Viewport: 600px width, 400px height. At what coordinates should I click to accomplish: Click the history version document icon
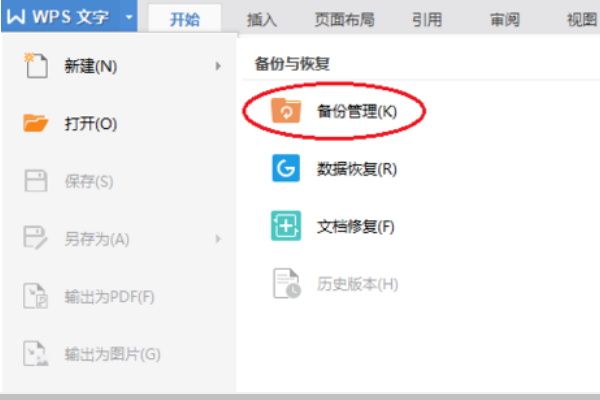pos(287,283)
